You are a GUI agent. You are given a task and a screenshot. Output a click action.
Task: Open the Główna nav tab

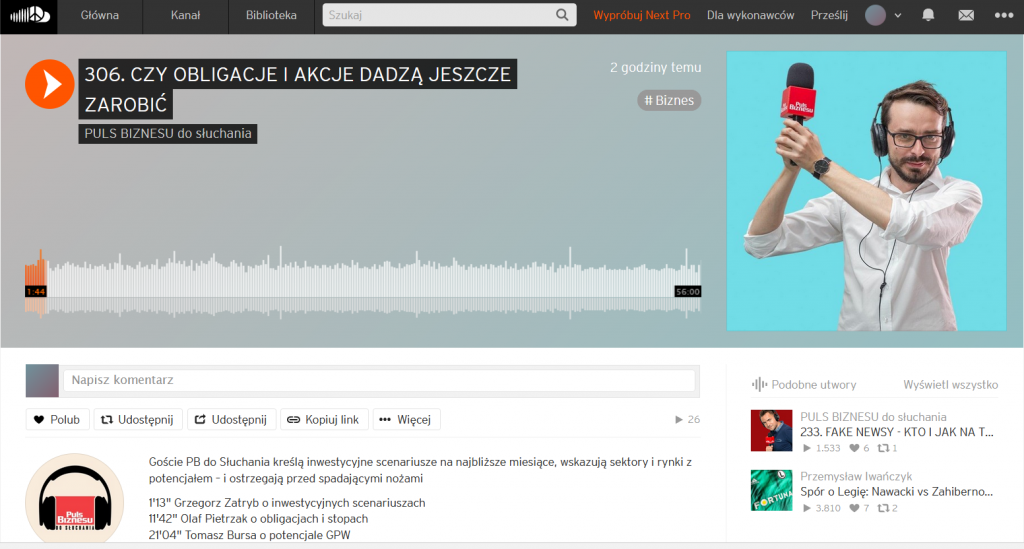100,15
